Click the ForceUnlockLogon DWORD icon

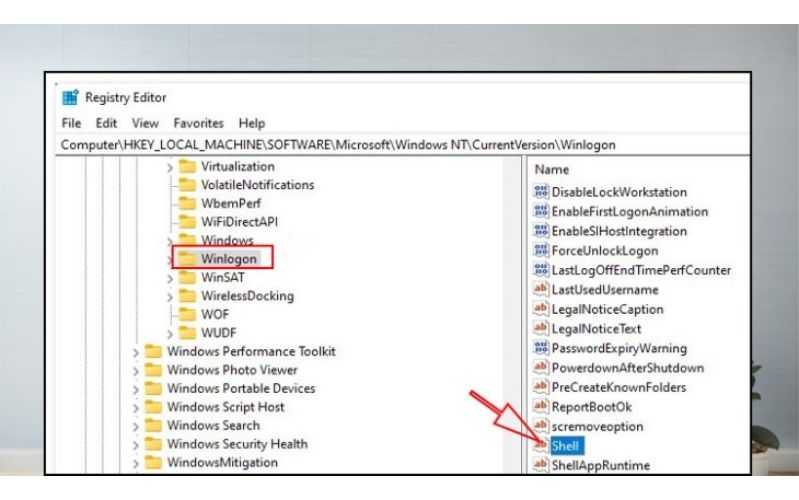tap(541, 250)
